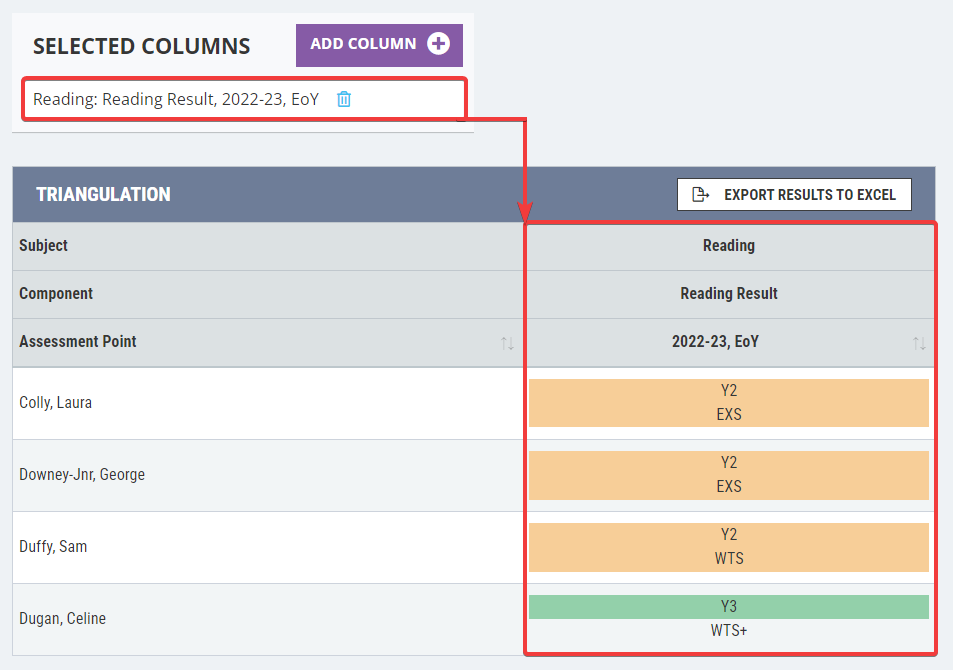This screenshot has height=670, width=953.
Task: Choose Dugan, Celine from the list
Action: (x=62, y=619)
